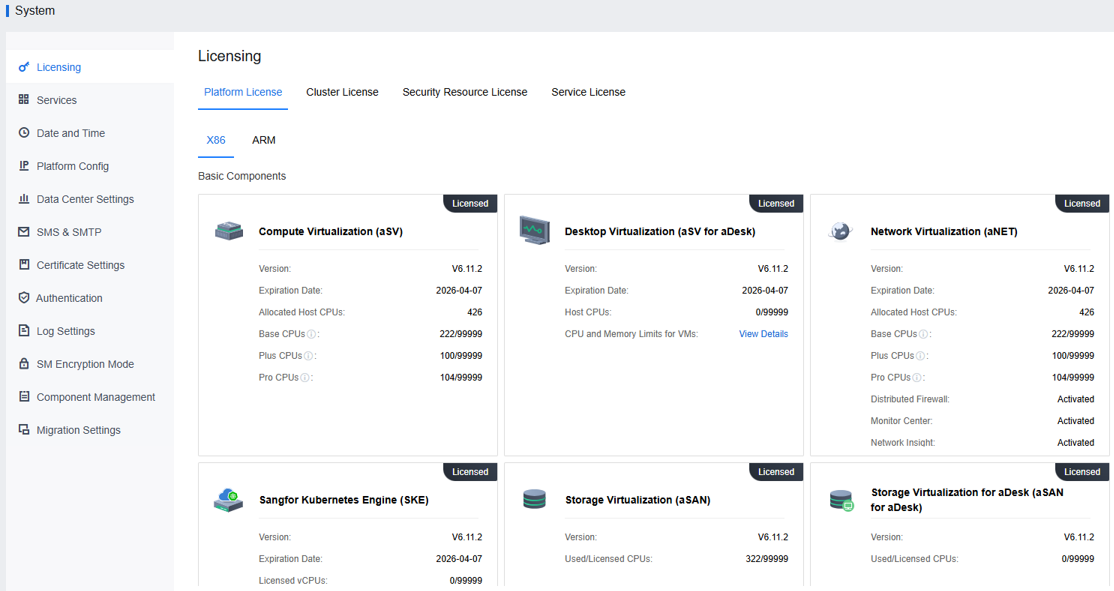Click the System page title
The height and width of the screenshot is (591, 1114).
35,11
